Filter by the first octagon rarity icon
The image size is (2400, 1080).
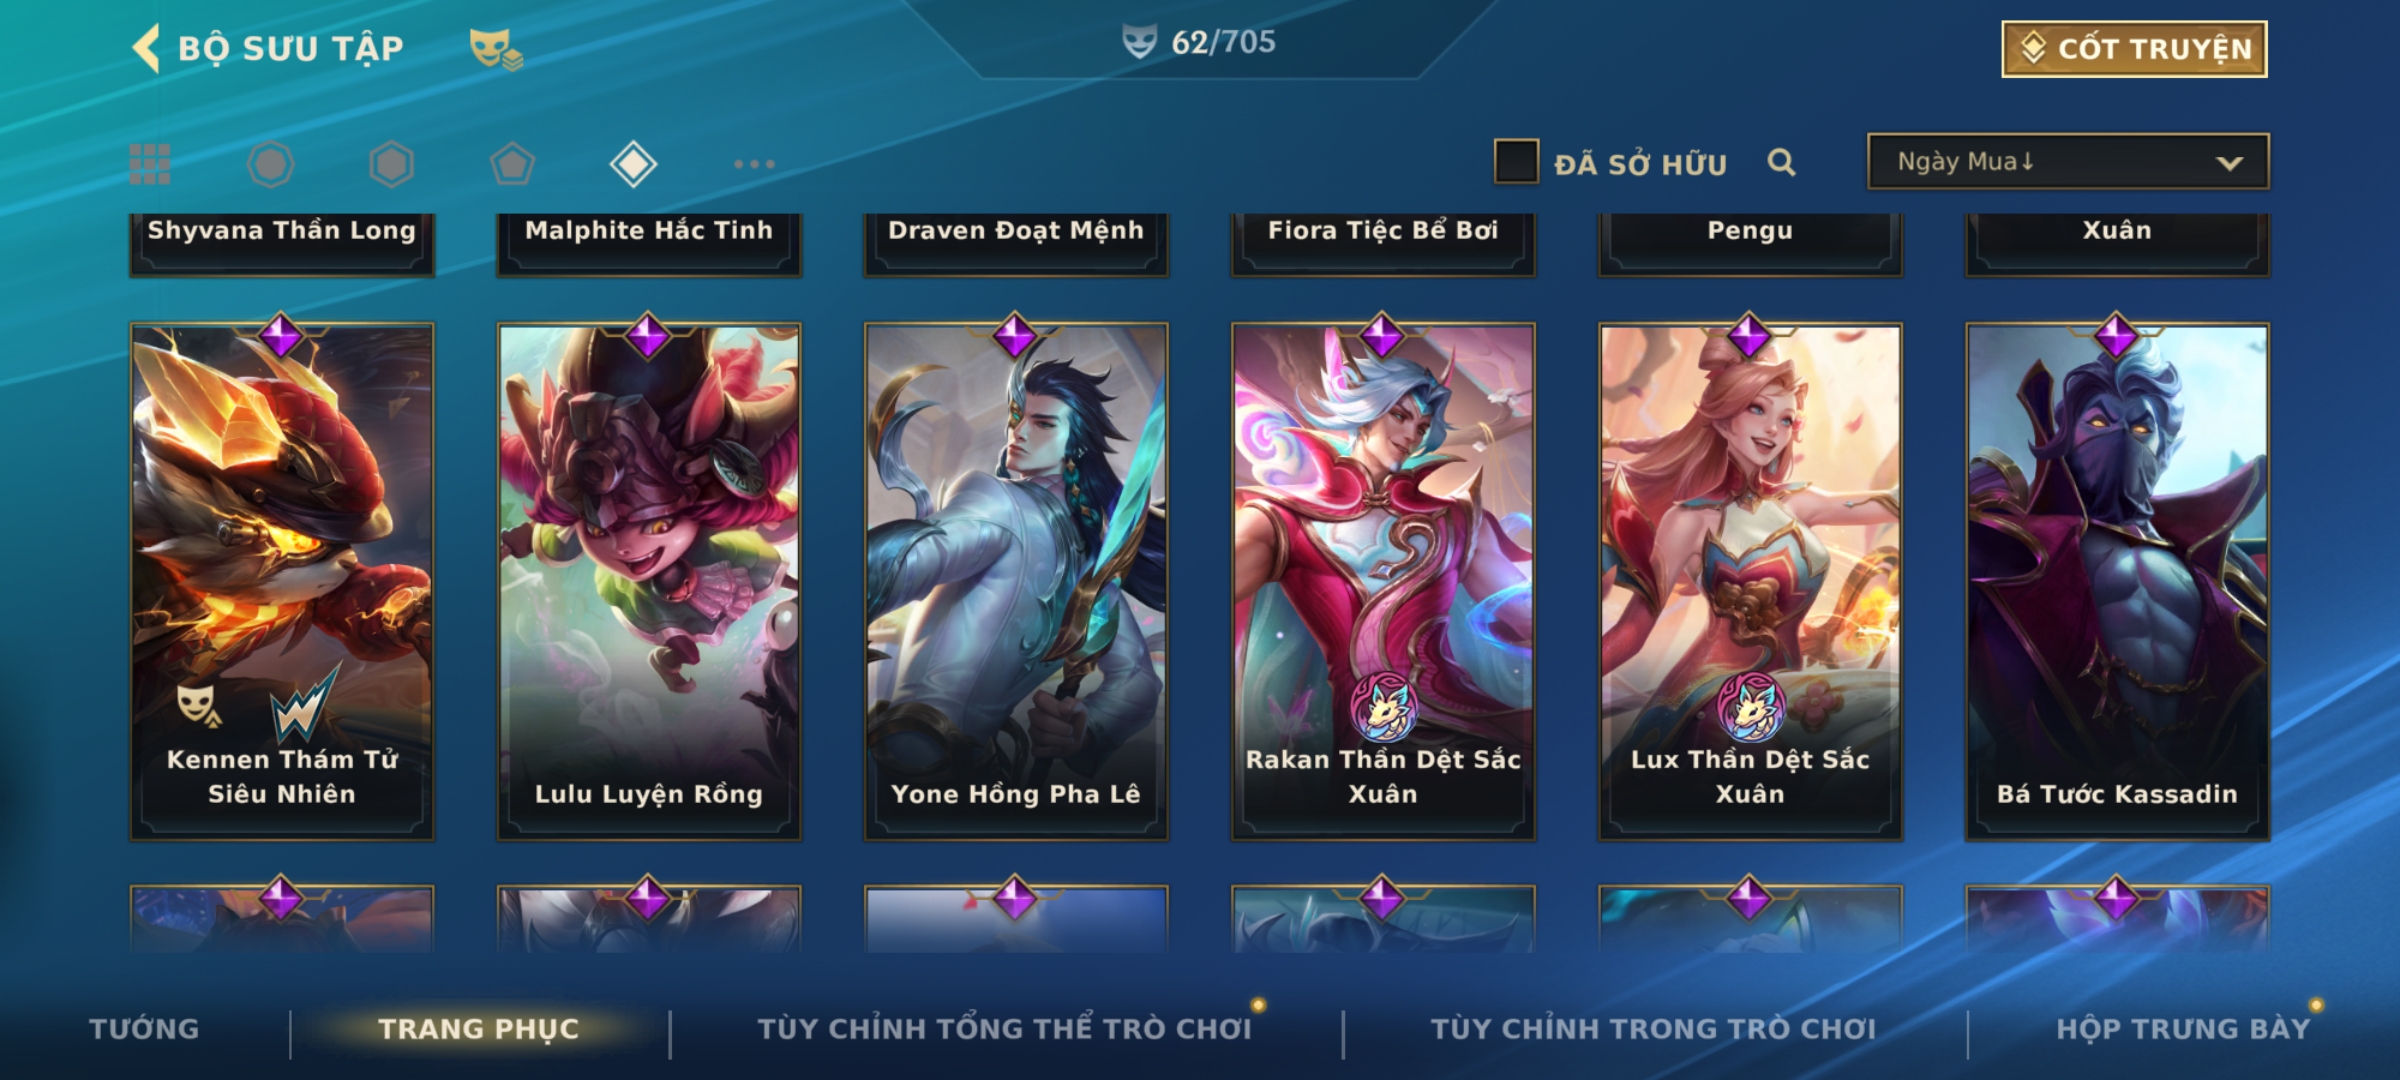pyautogui.click(x=271, y=164)
